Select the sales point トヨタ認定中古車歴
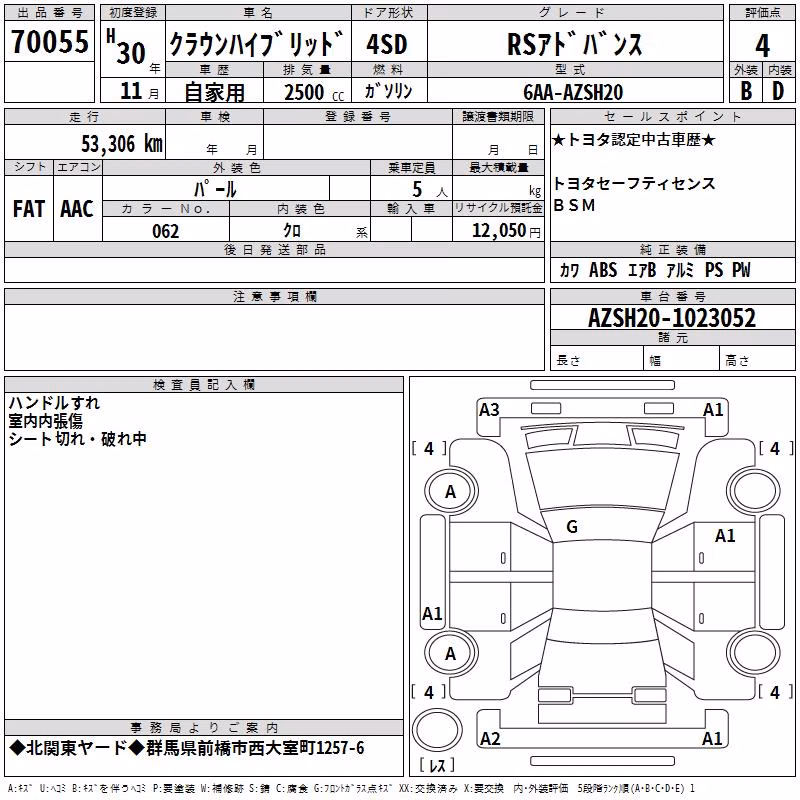800x800 pixels. click(634, 140)
